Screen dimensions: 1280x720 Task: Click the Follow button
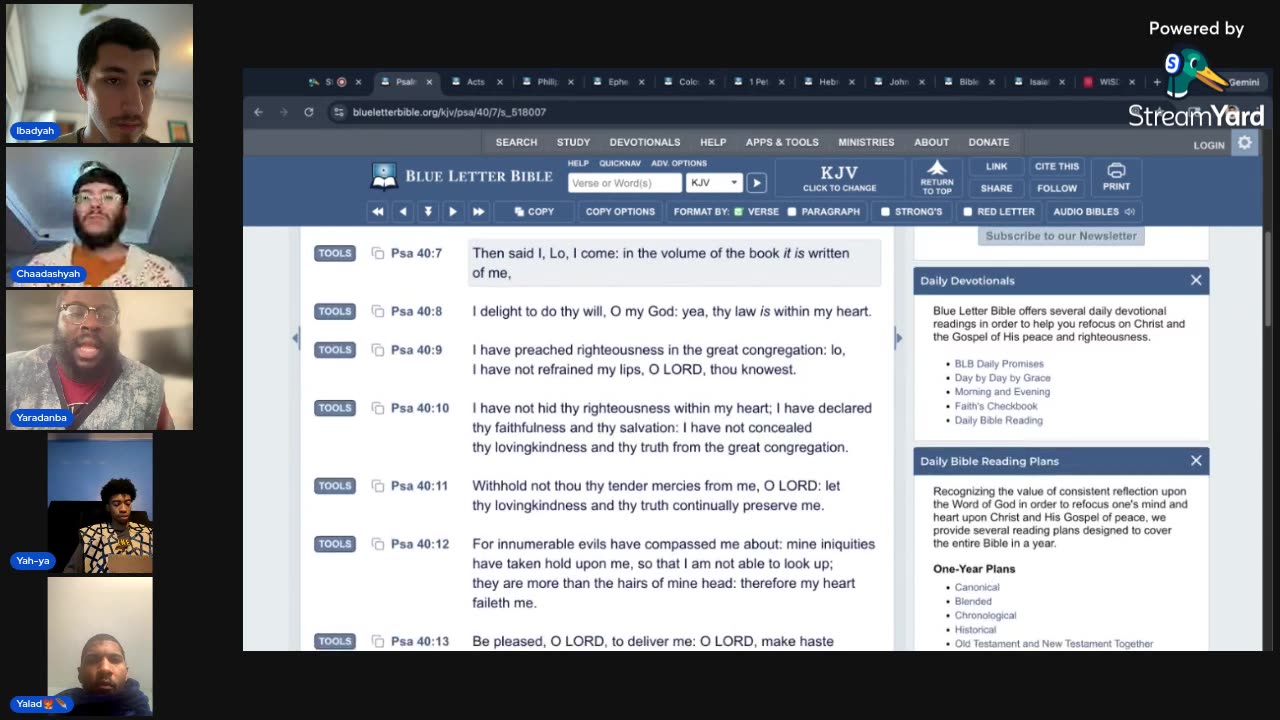point(1057,188)
